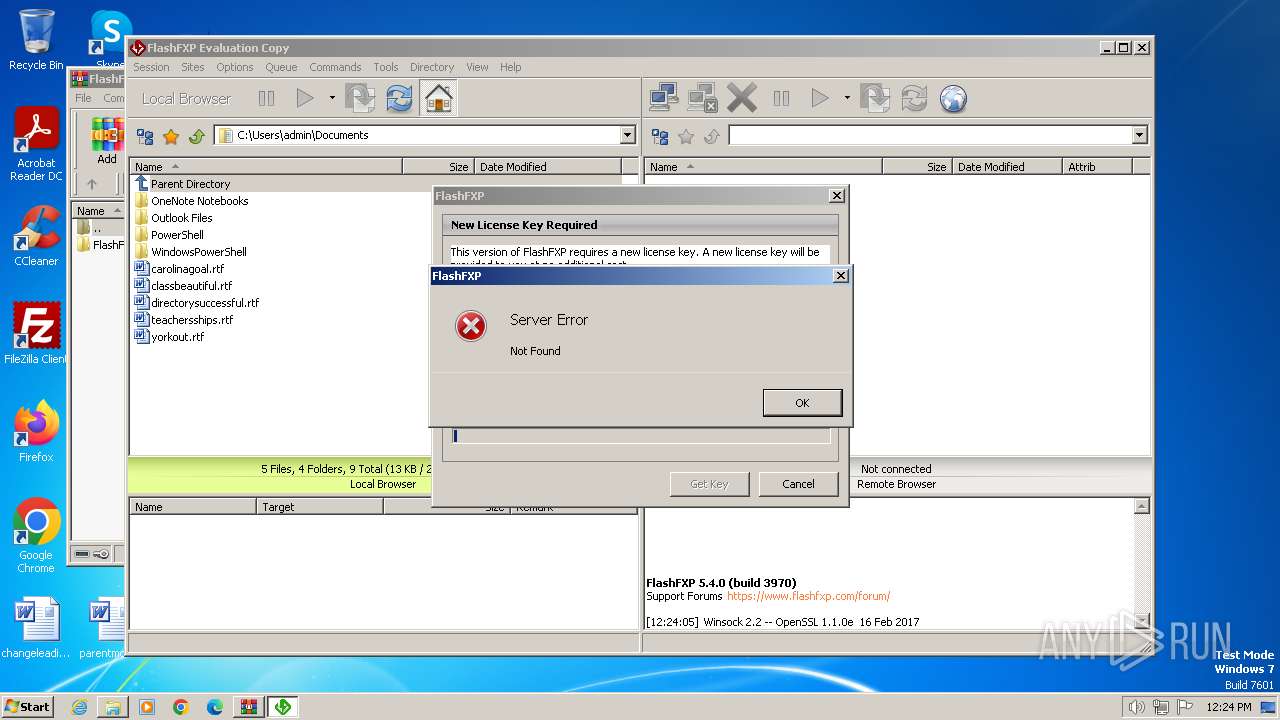Screen dimensions: 1280x720
Task: Select Parent Directory in the local list
Action: coord(190,184)
